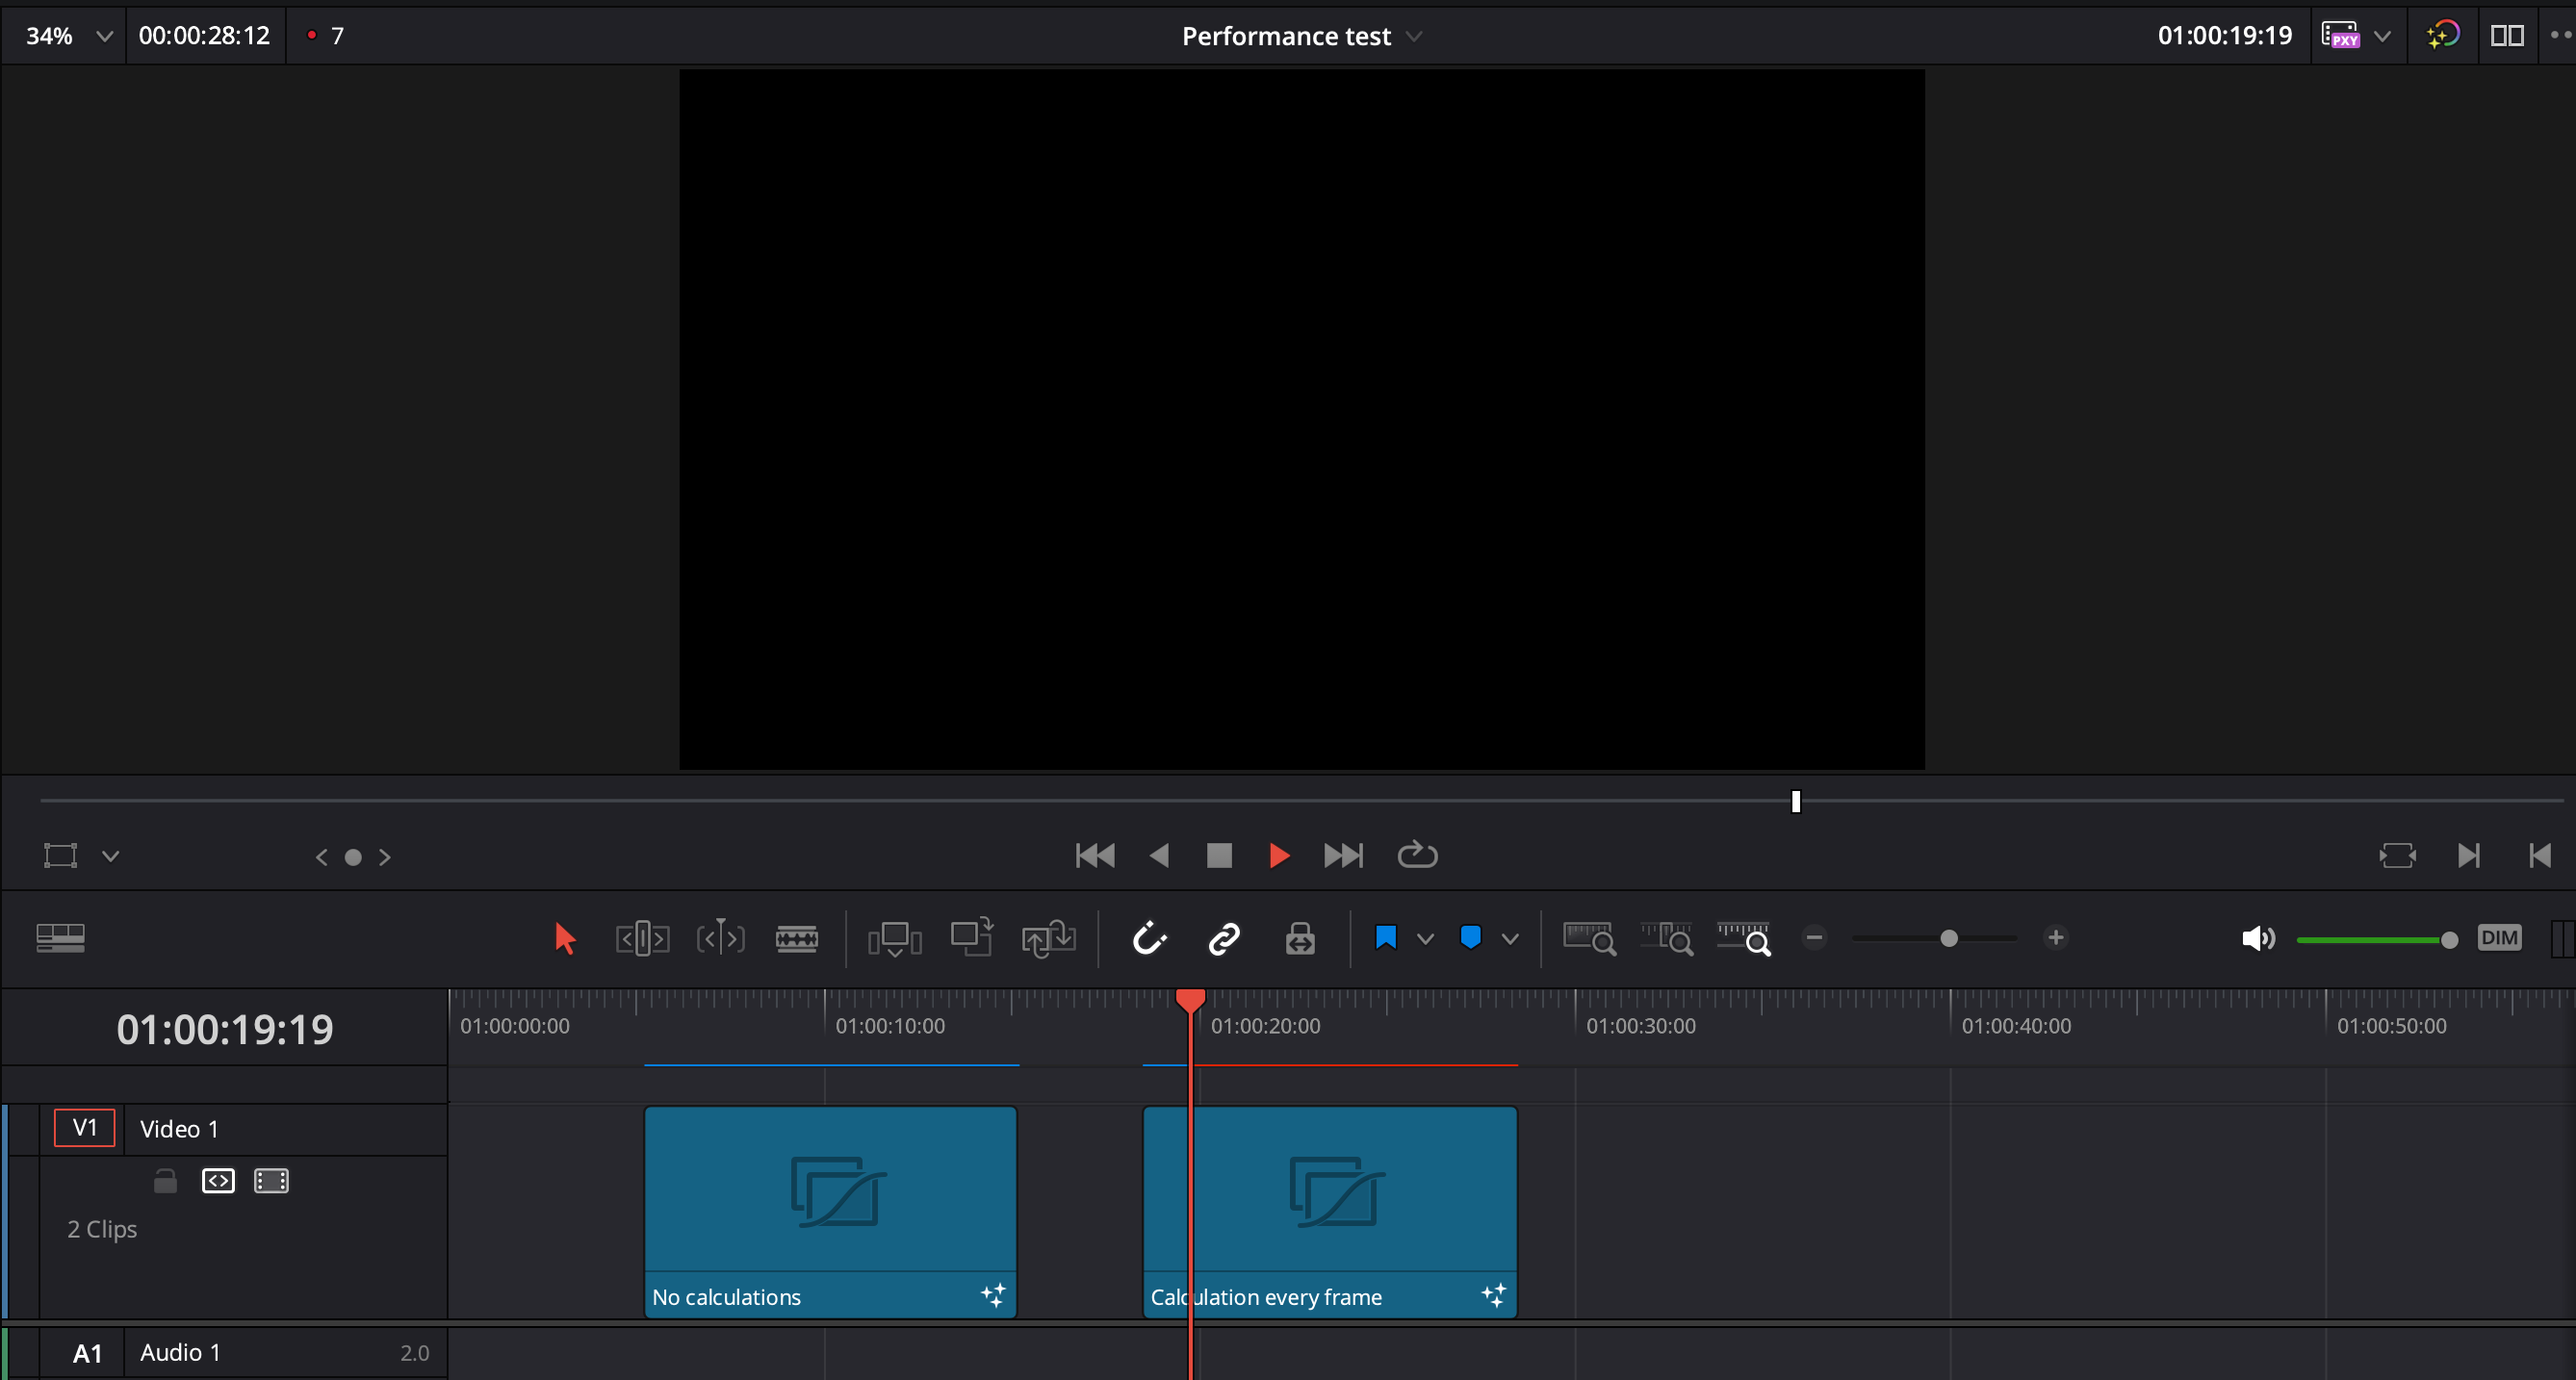2576x1380 pixels.
Task: Click the timeline zoom slider handle
Action: click(1949, 938)
